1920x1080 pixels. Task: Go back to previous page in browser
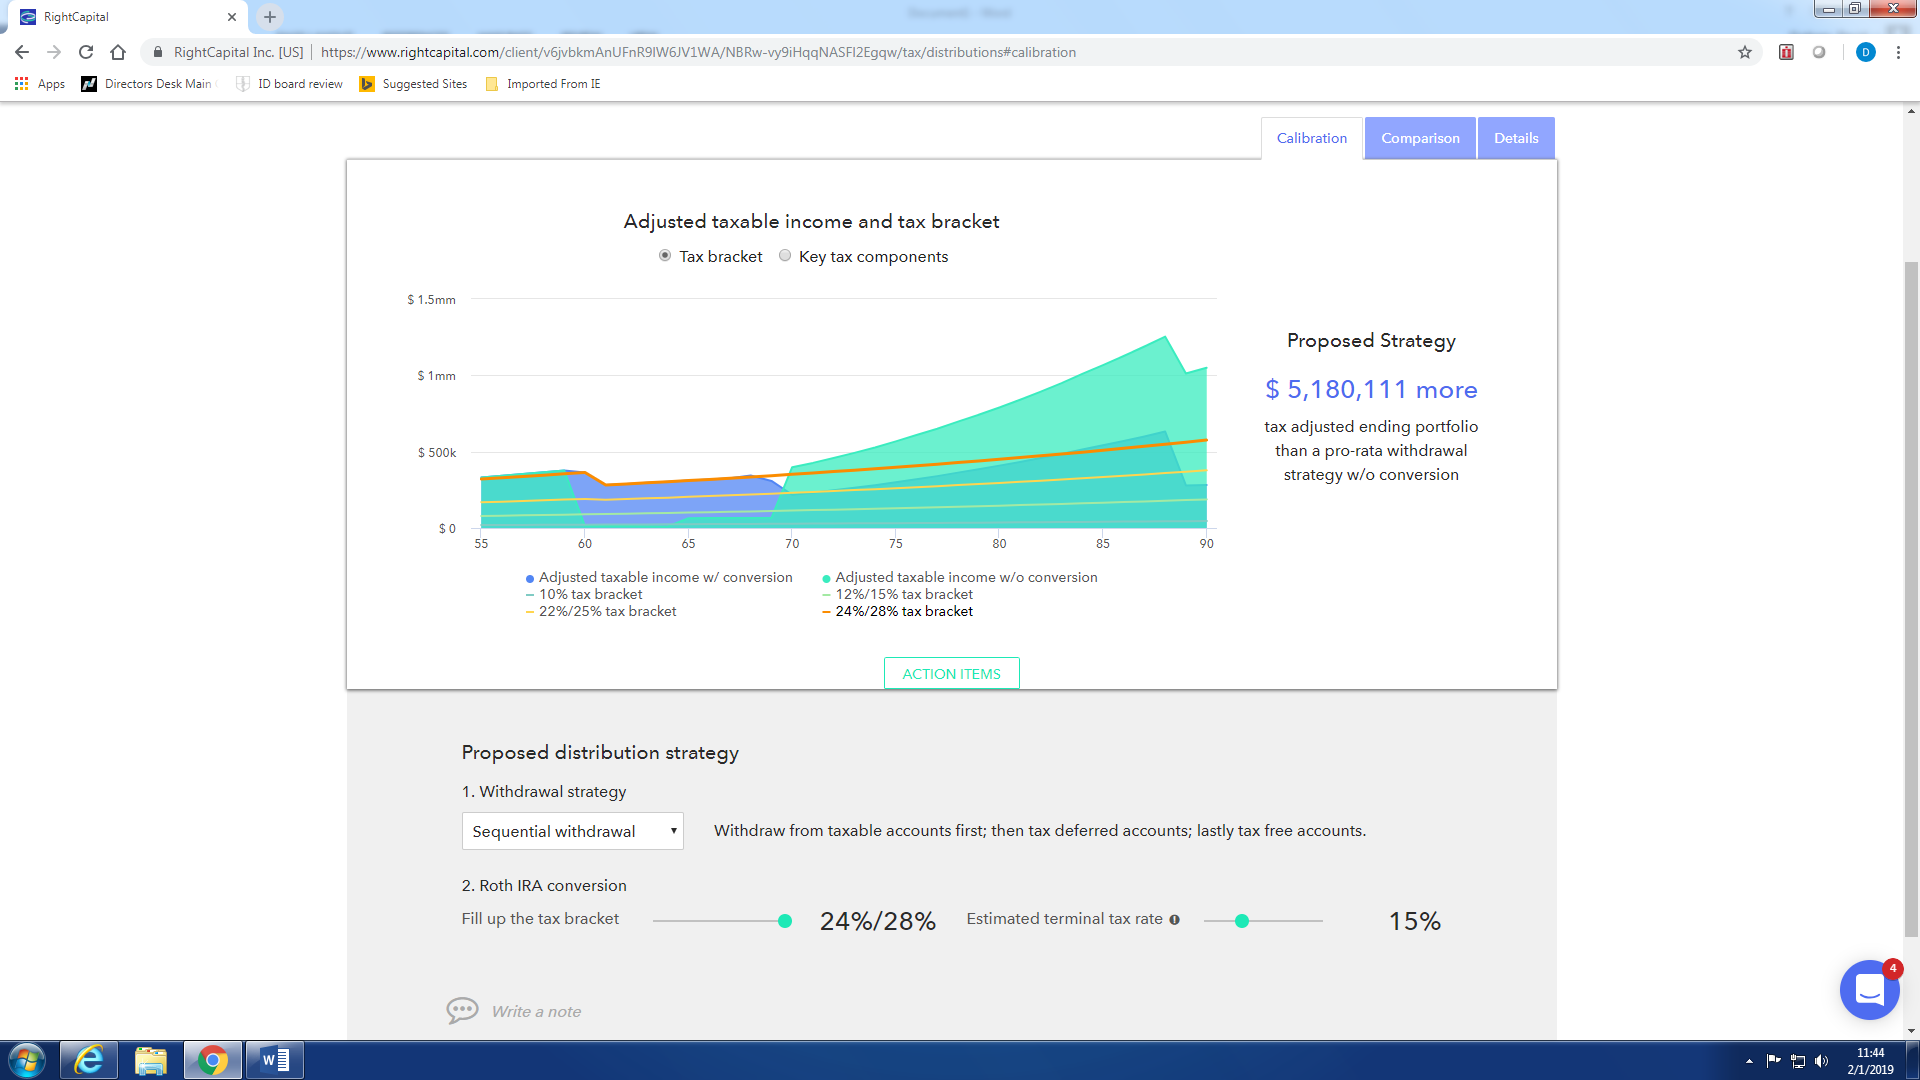coord(22,52)
